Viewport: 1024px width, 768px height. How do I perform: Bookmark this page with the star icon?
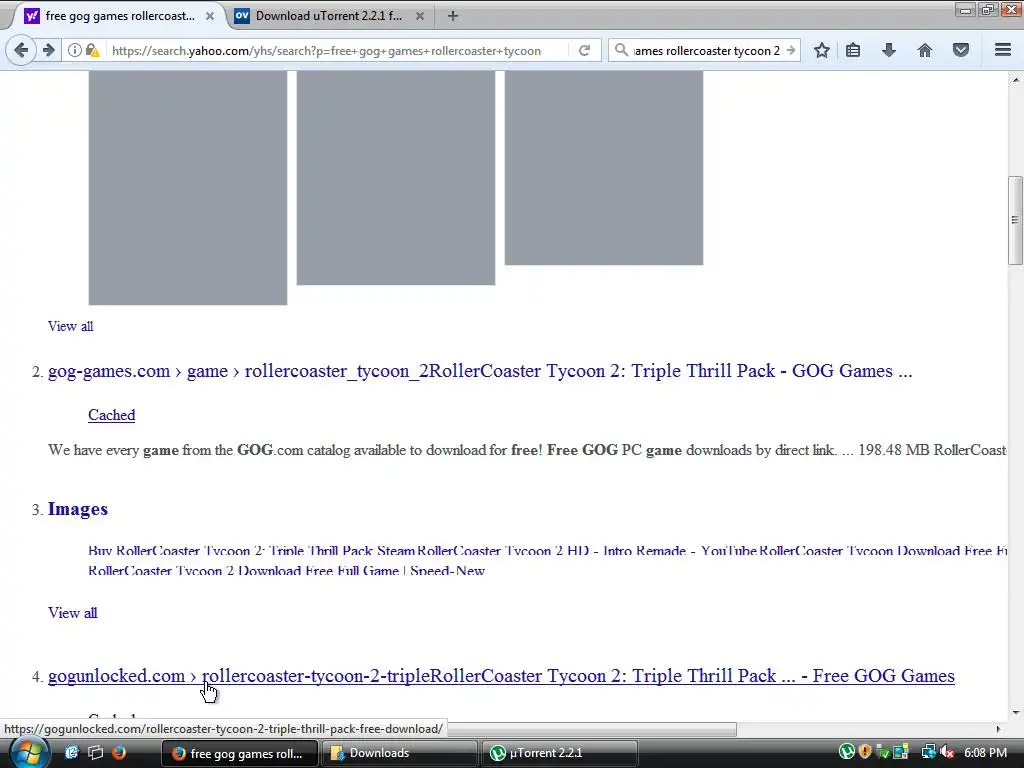[822, 50]
